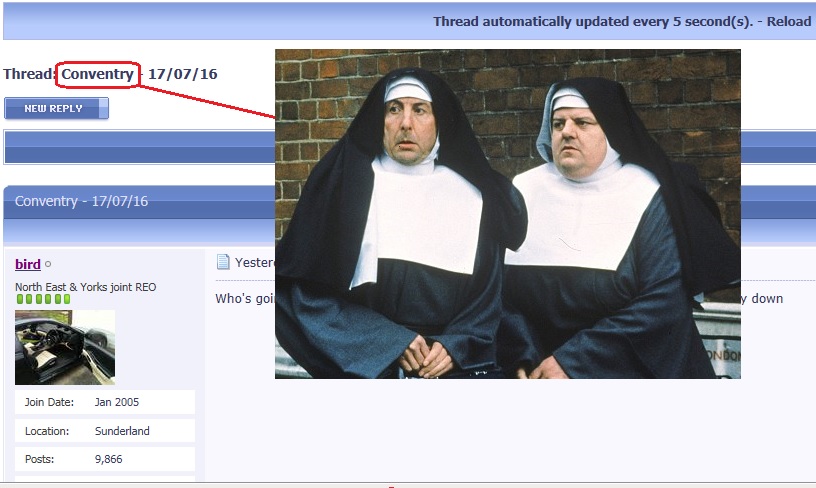Click the date 17/07/16 in thread title
The width and height of the screenshot is (816, 488).
pos(182,74)
